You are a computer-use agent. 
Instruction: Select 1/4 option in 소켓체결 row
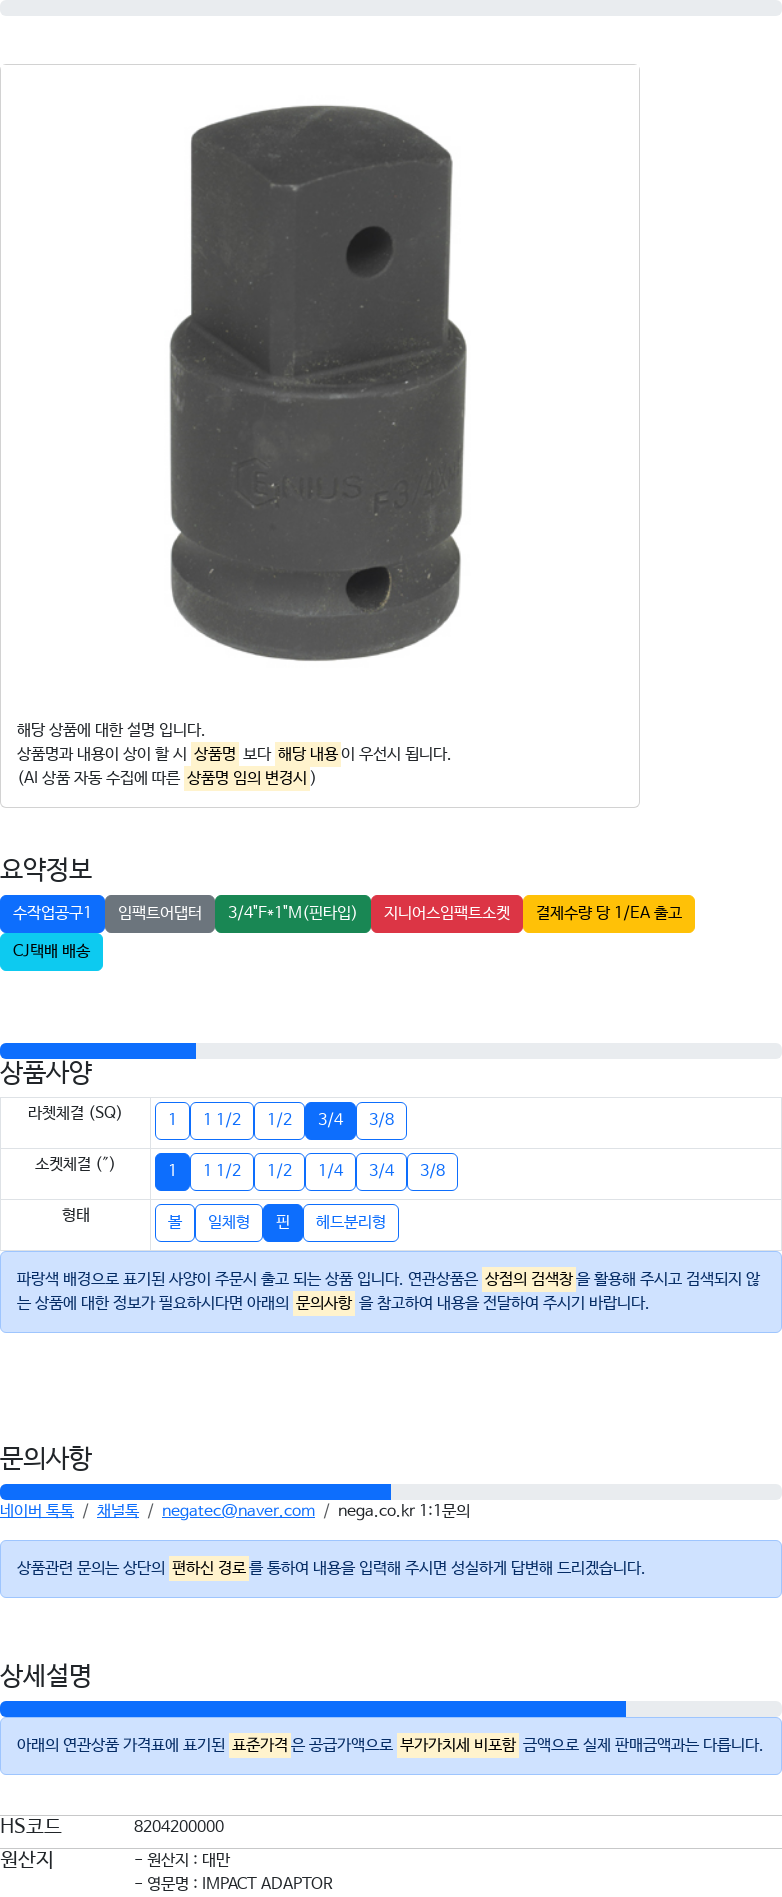coord(330,1171)
